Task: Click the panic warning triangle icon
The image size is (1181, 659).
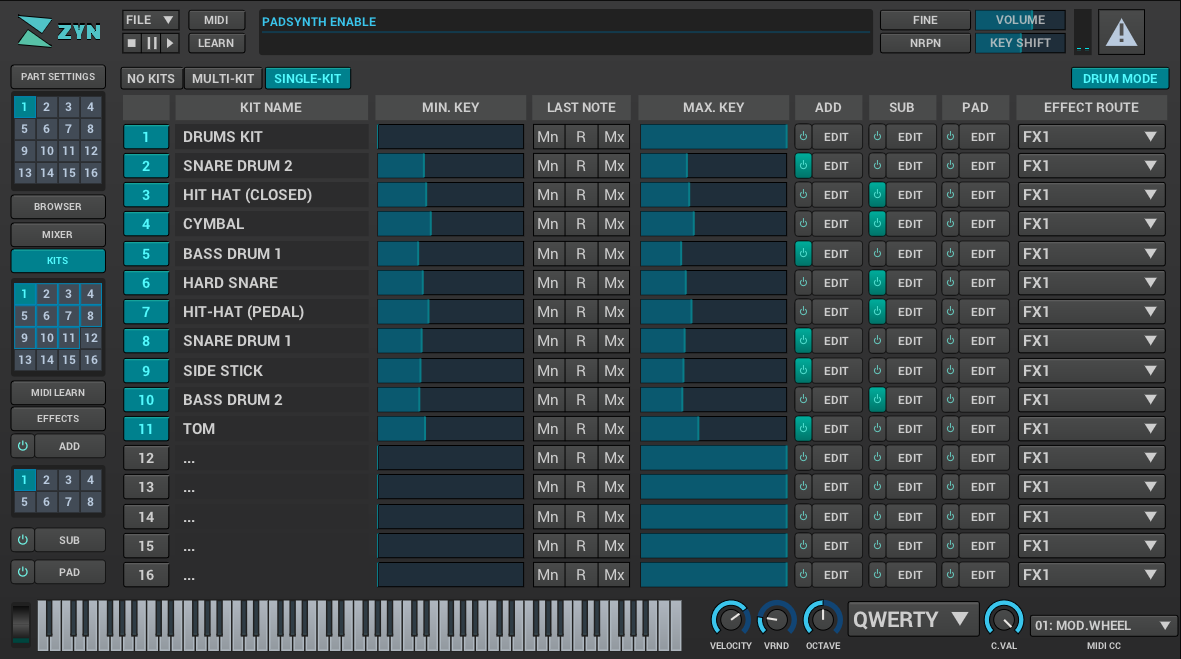Action: coord(1121,32)
